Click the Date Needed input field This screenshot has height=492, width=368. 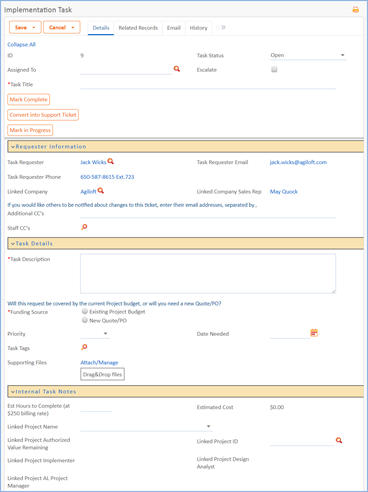[290, 334]
